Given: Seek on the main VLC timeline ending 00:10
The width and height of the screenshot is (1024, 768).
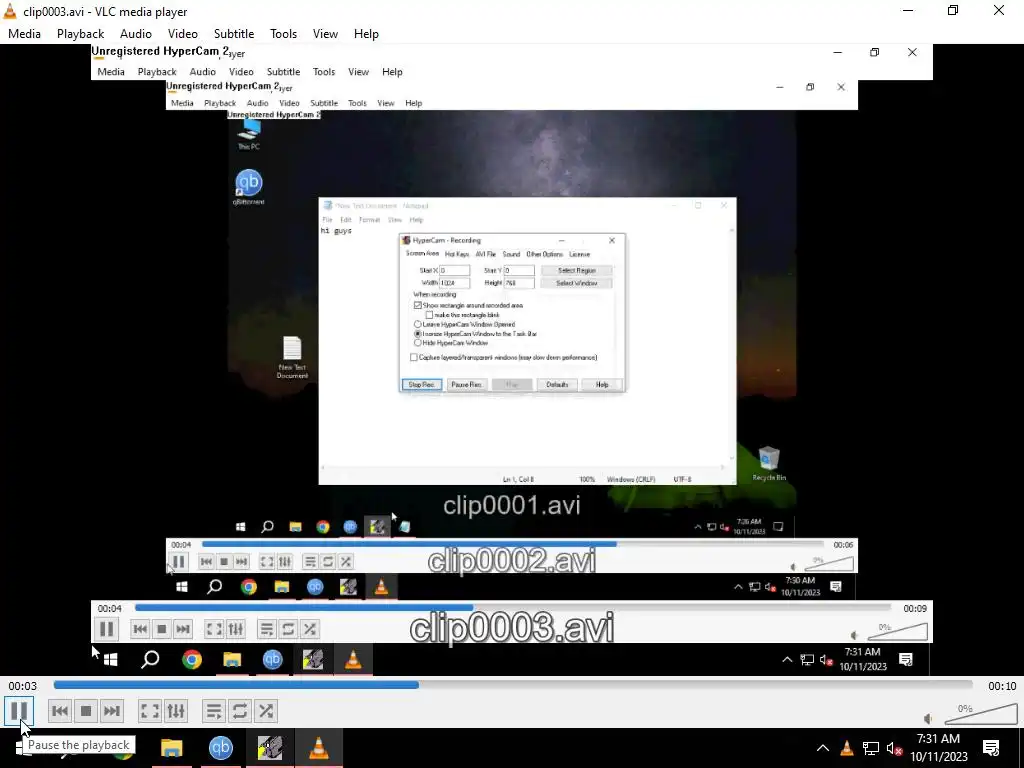Looking at the screenshot, I should [x=513, y=685].
